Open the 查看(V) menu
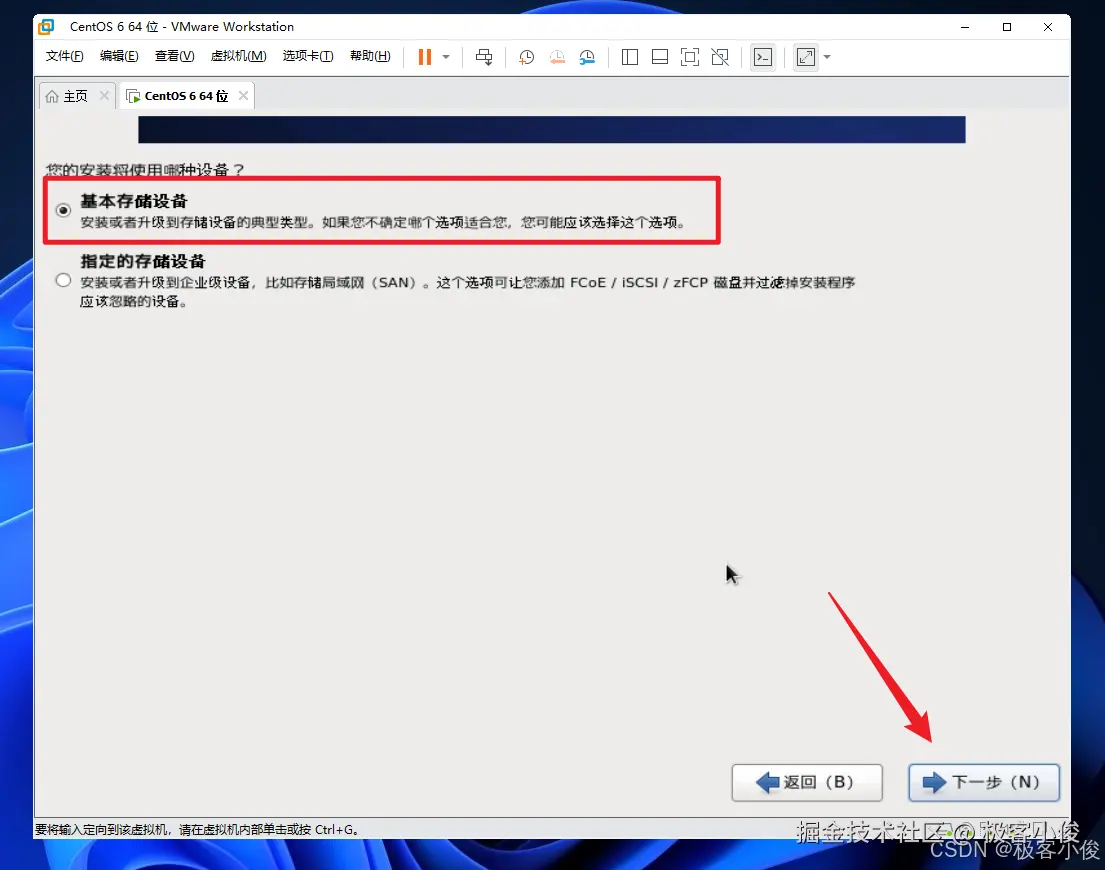Image resolution: width=1105 pixels, height=870 pixels. tap(175, 56)
